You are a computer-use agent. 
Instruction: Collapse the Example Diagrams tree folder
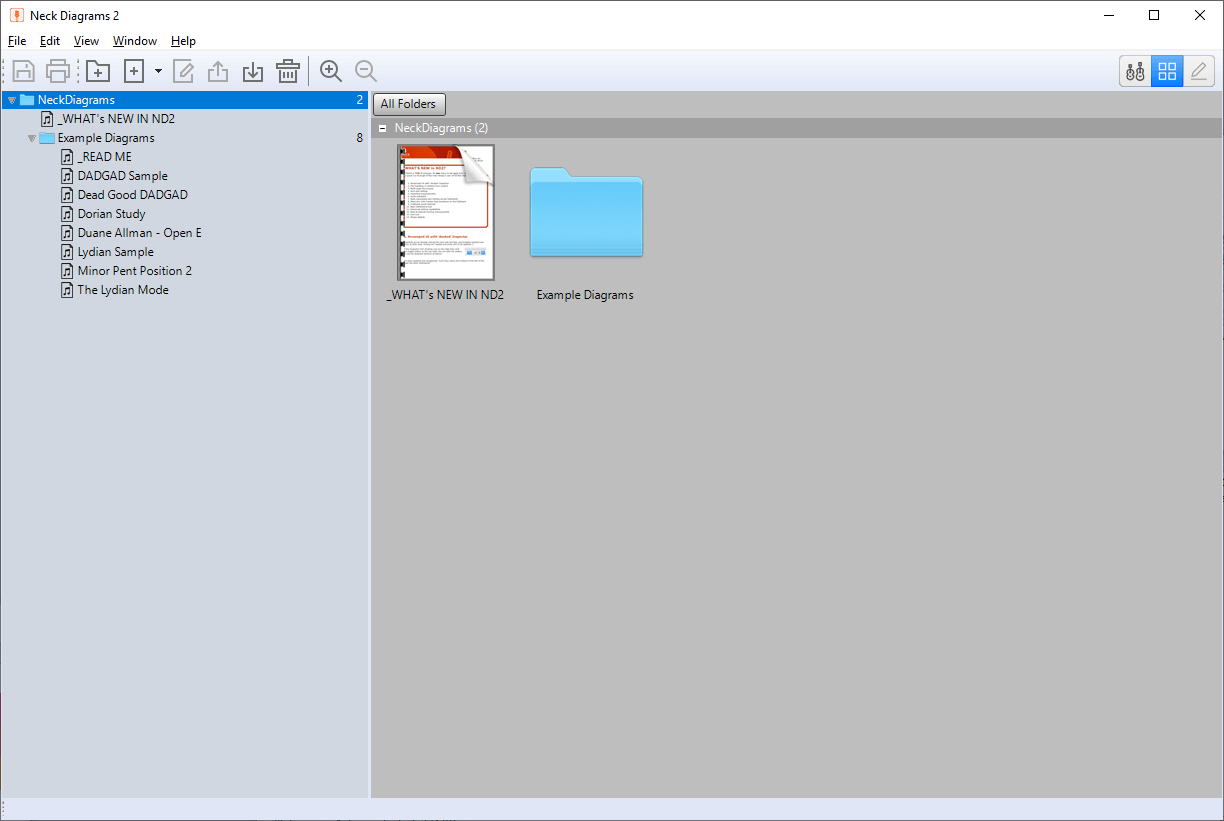[x=32, y=138]
